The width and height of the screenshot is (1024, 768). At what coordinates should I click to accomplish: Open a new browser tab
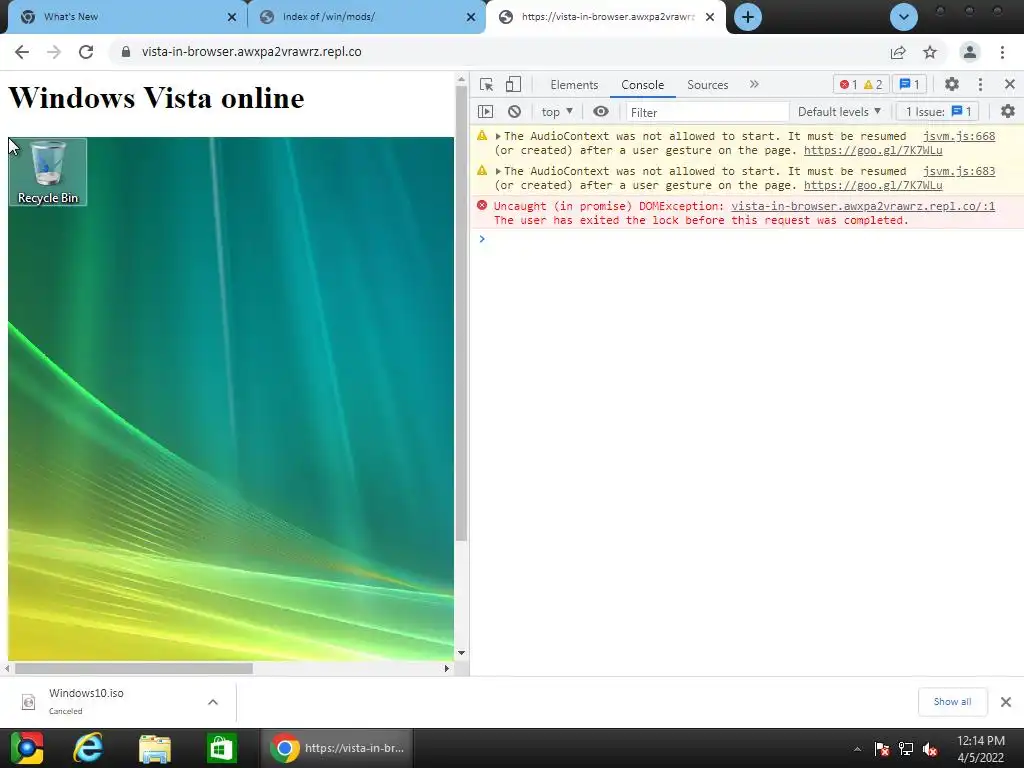748,17
